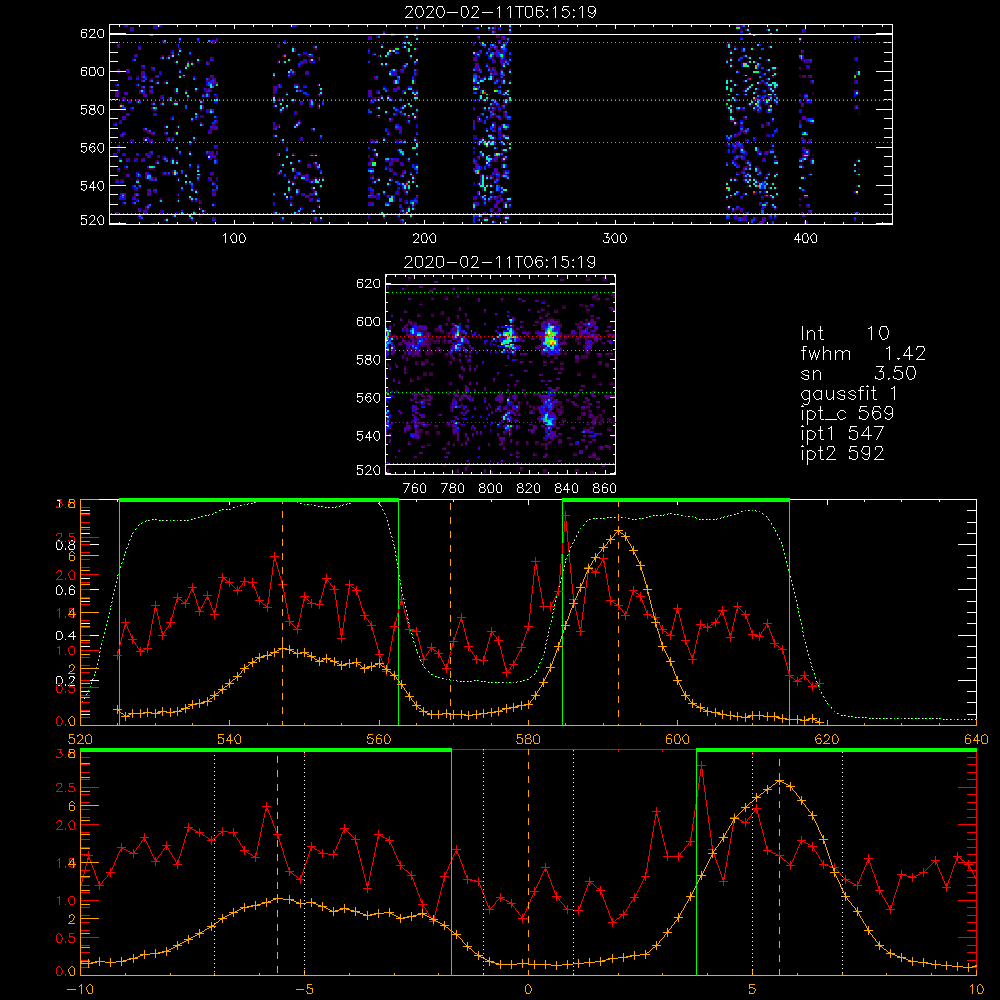Click x-axis label 0 of the bottom plot
Screen dimensions: 1000x1000
pos(528,989)
